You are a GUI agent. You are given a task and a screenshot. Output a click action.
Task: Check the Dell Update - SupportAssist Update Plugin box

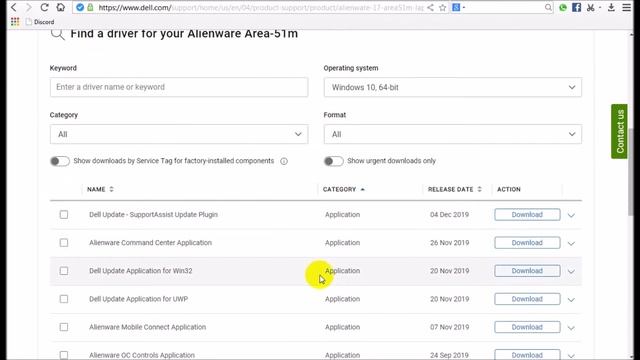coord(64,214)
